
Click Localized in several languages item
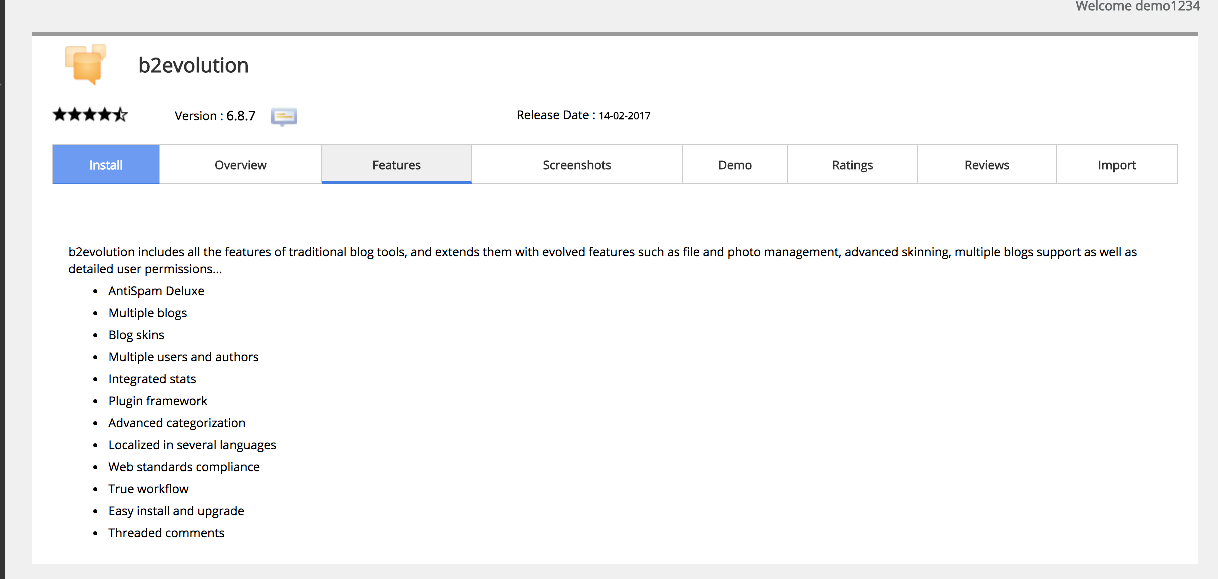coord(193,445)
